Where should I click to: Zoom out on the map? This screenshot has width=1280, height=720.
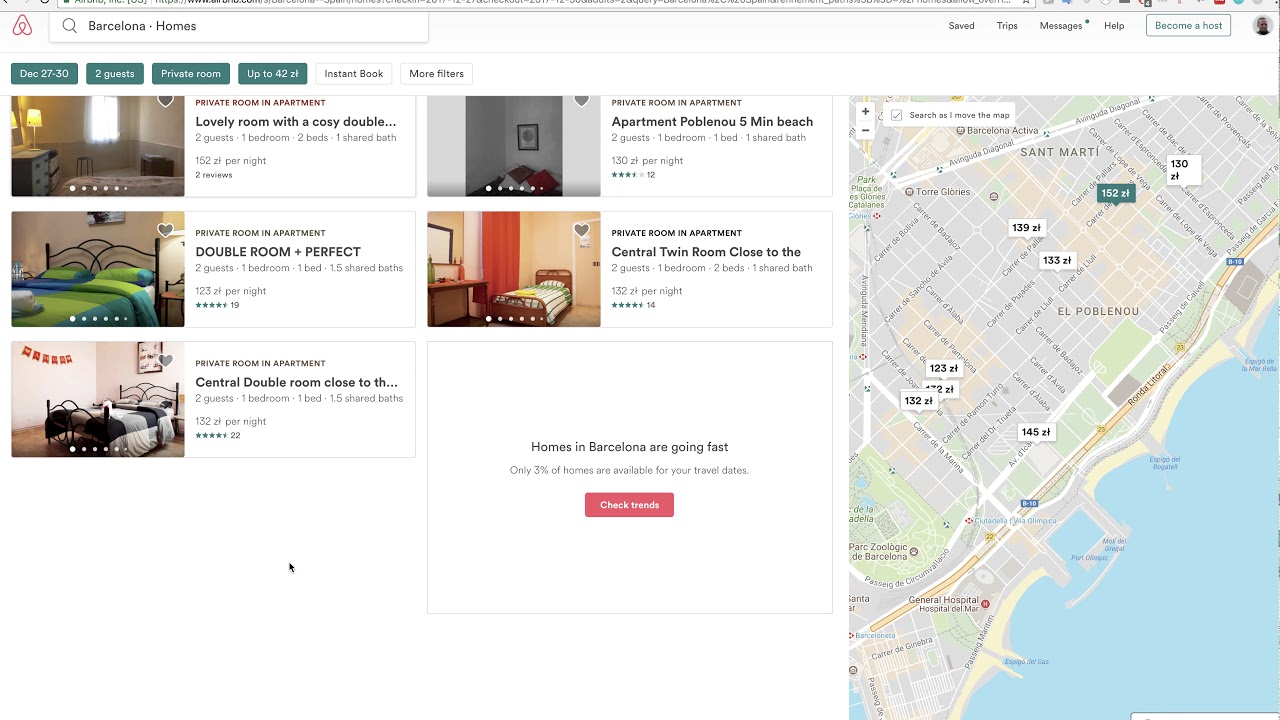[866, 130]
